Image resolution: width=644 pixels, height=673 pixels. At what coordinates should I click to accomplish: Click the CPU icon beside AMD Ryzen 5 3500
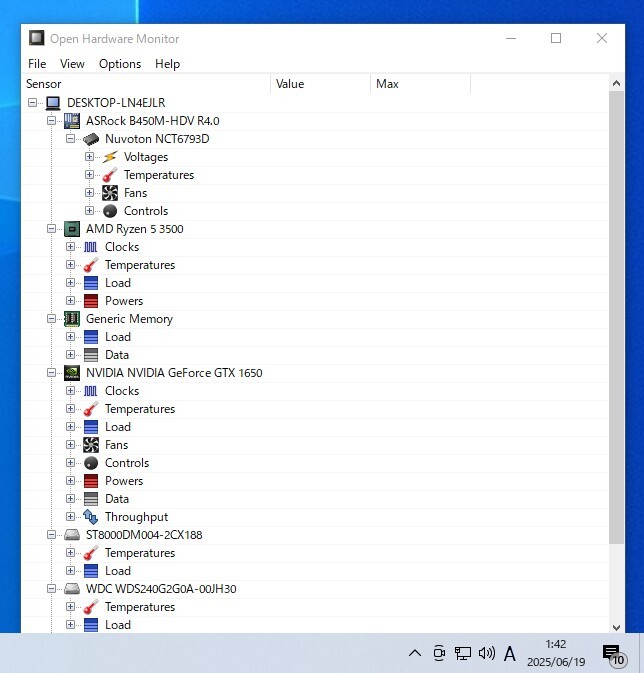(x=72, y=229)
